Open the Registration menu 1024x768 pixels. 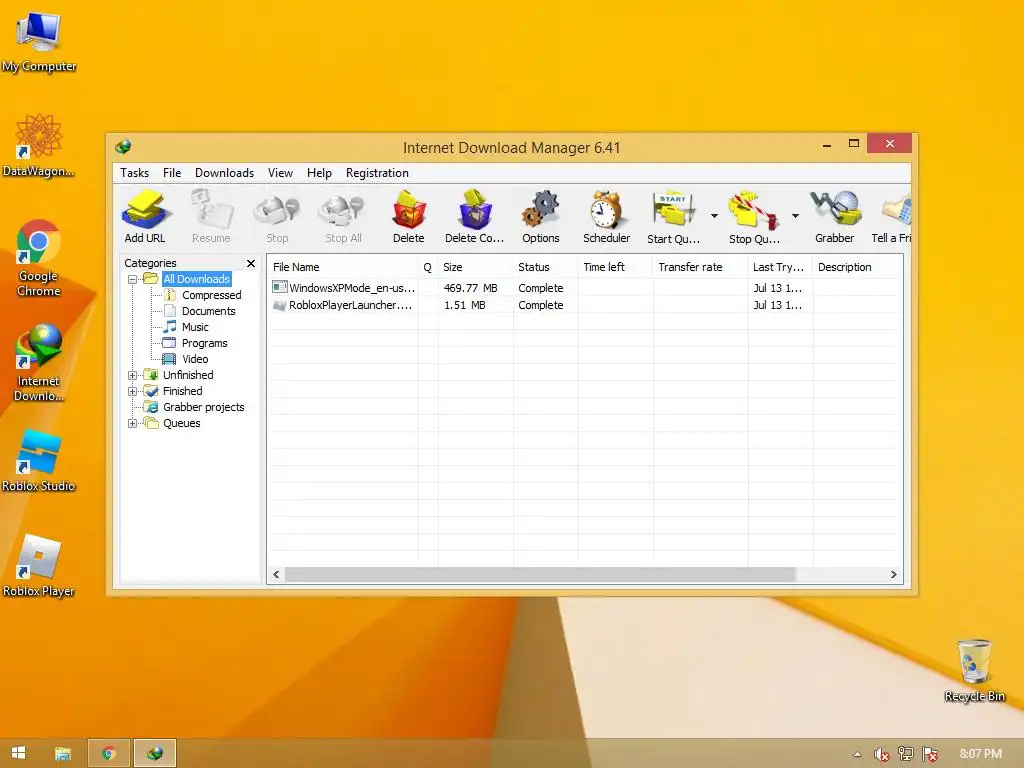(377, 173)
